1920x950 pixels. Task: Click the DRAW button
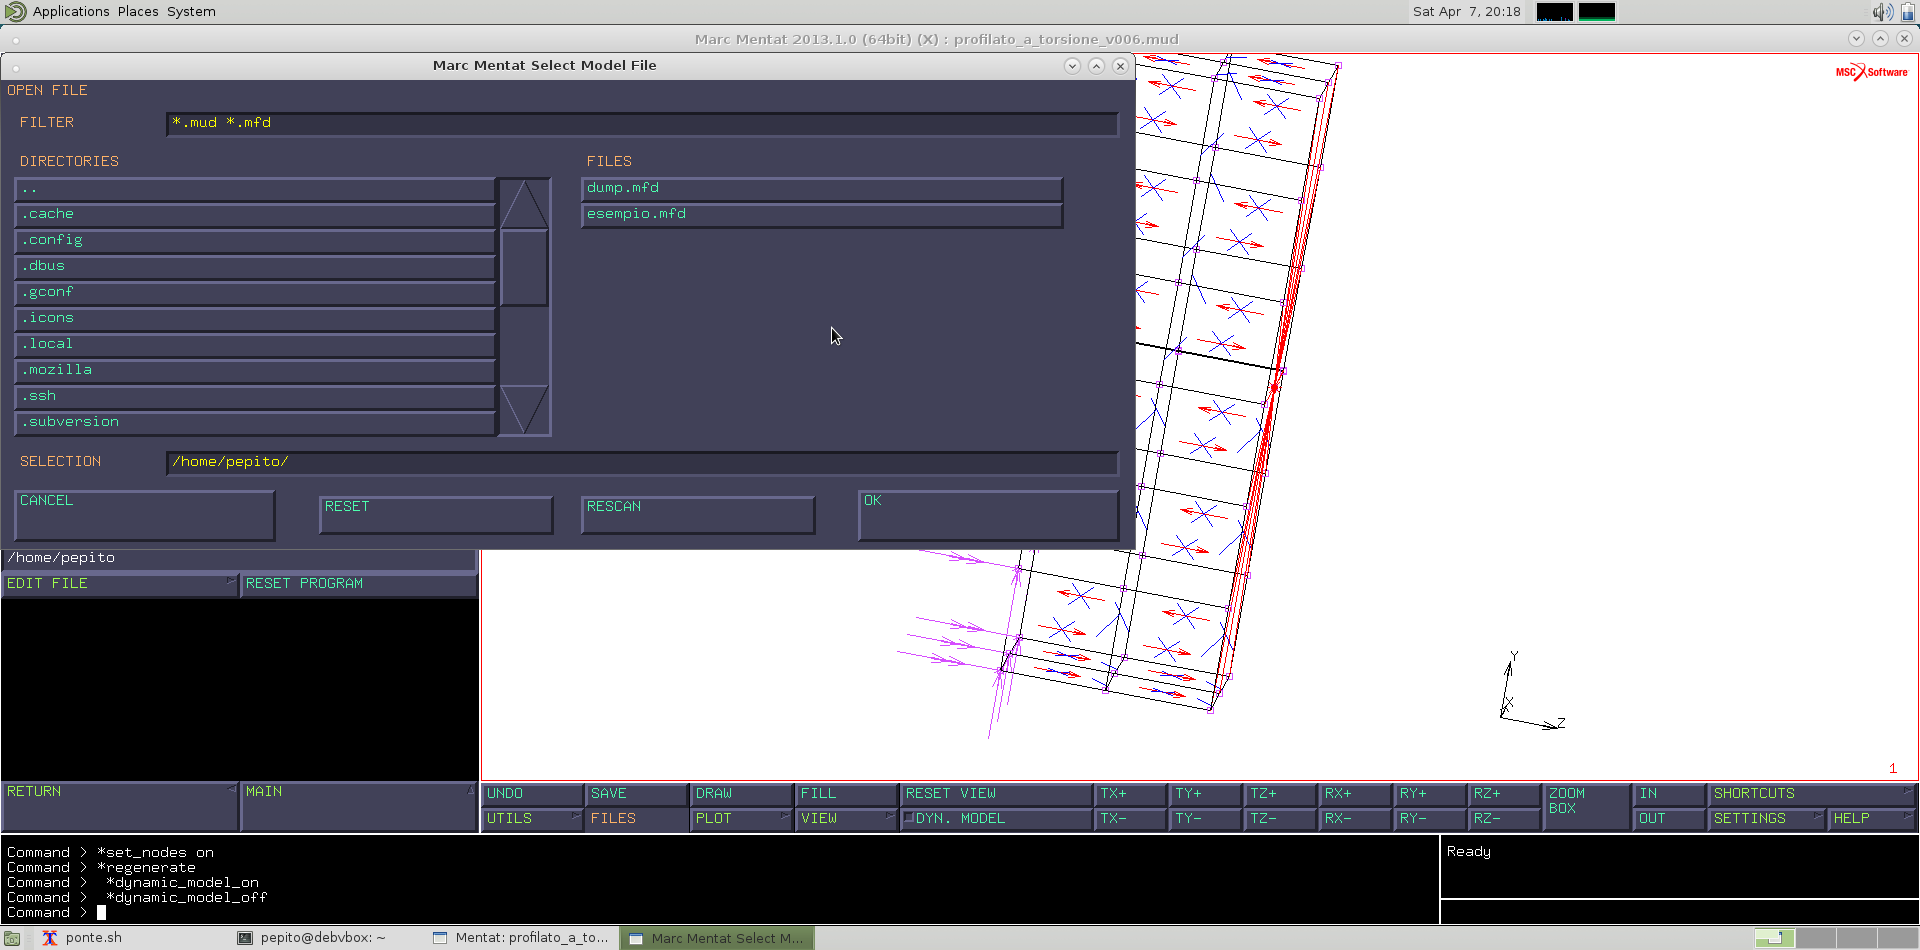[741, 794]
